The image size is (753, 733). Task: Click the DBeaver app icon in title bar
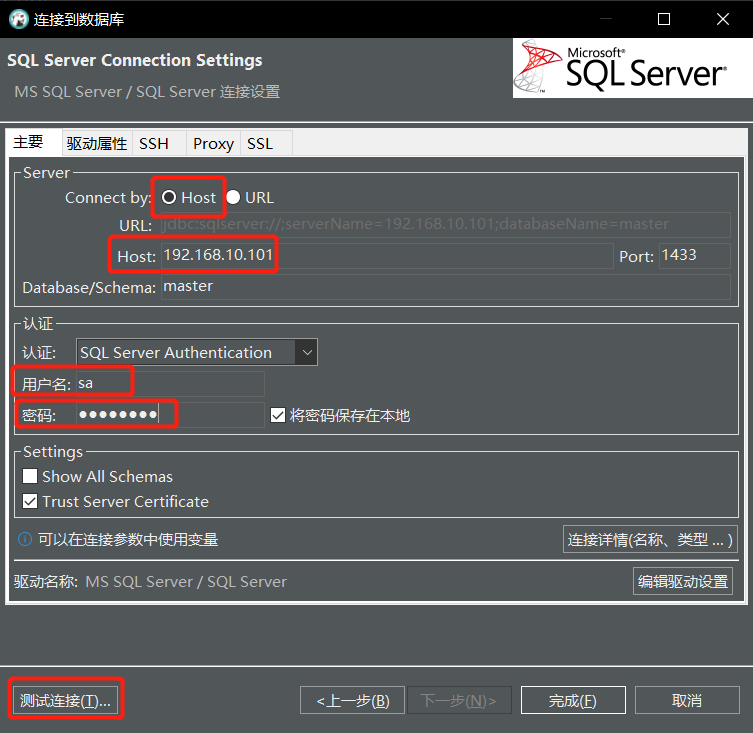coord(19,19)
